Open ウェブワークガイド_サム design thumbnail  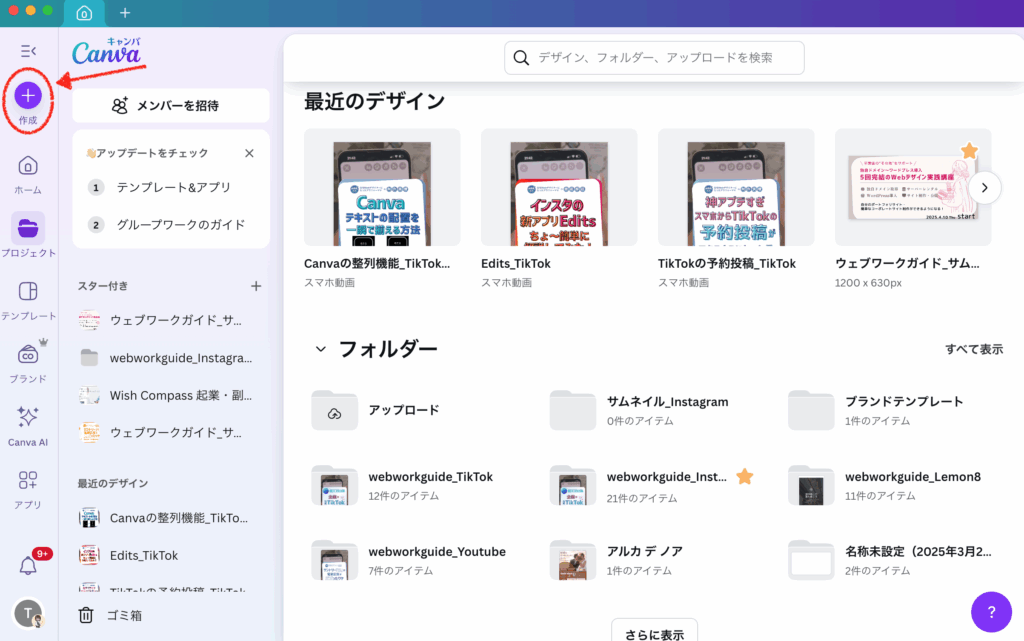pos(913,187)
